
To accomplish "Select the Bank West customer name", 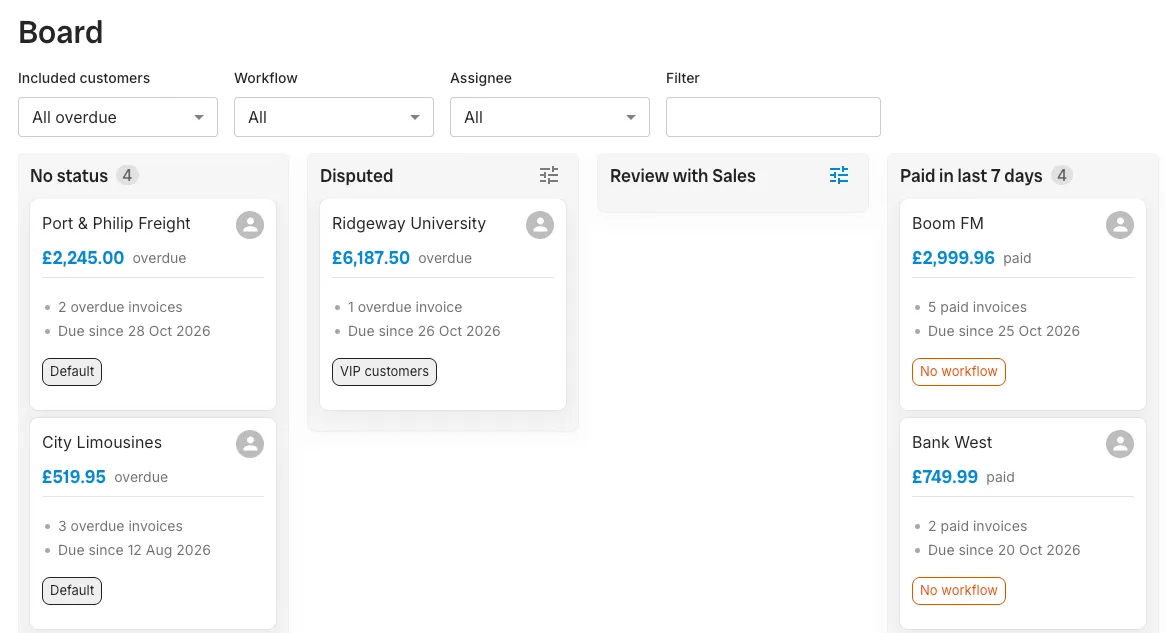I will point(952,442).
